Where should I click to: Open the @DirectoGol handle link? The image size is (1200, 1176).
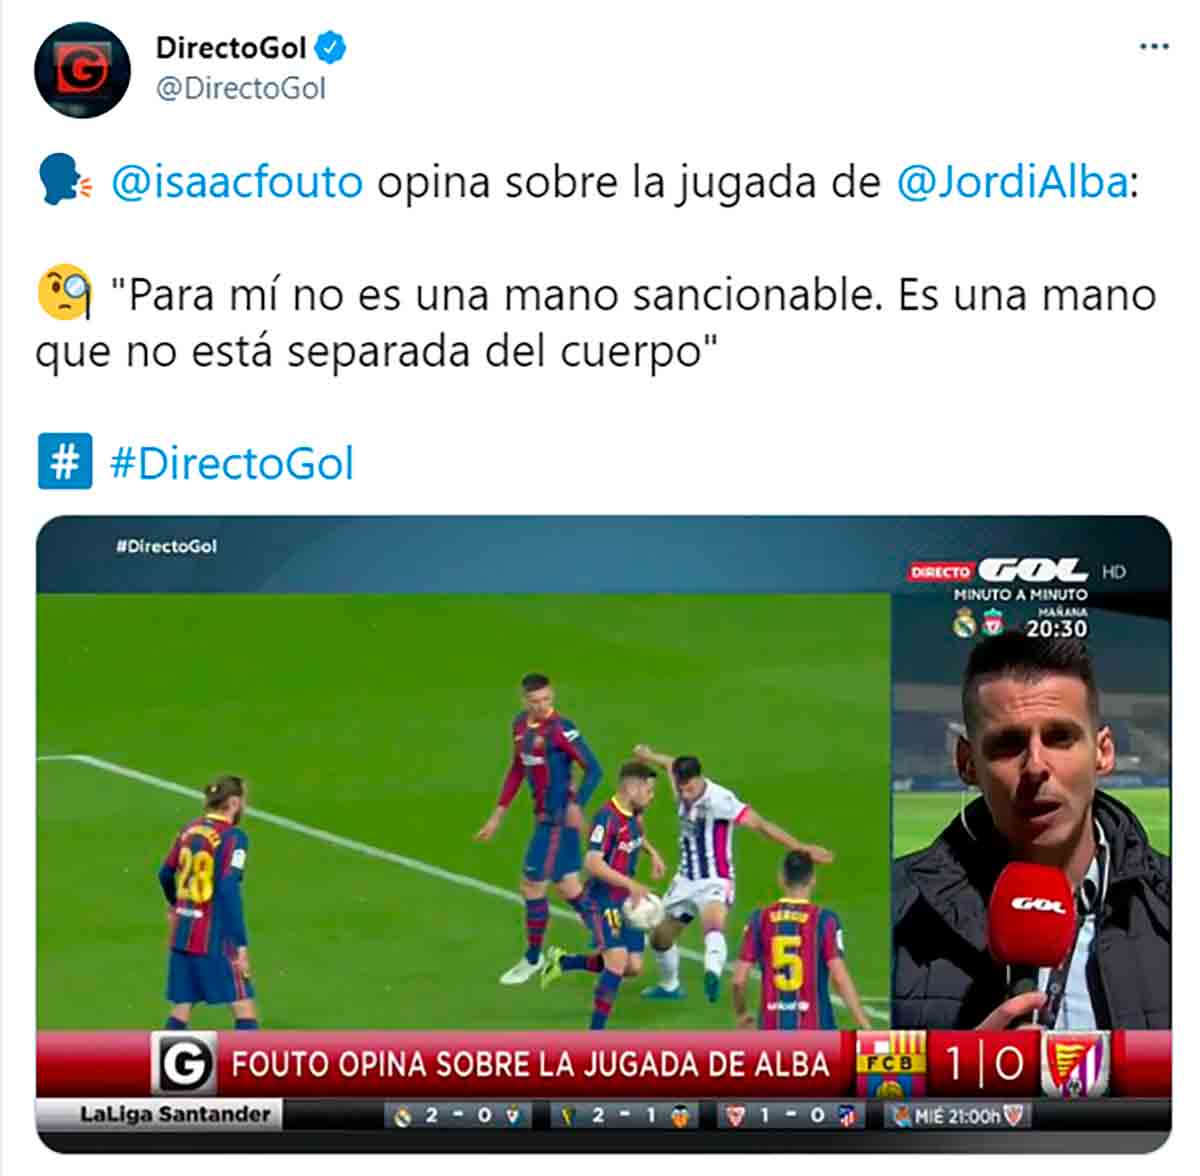(241, 89)
